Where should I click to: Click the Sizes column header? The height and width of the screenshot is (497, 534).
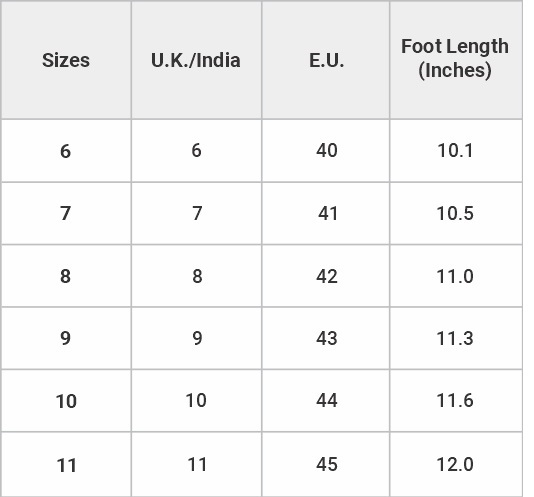[66, 61]
